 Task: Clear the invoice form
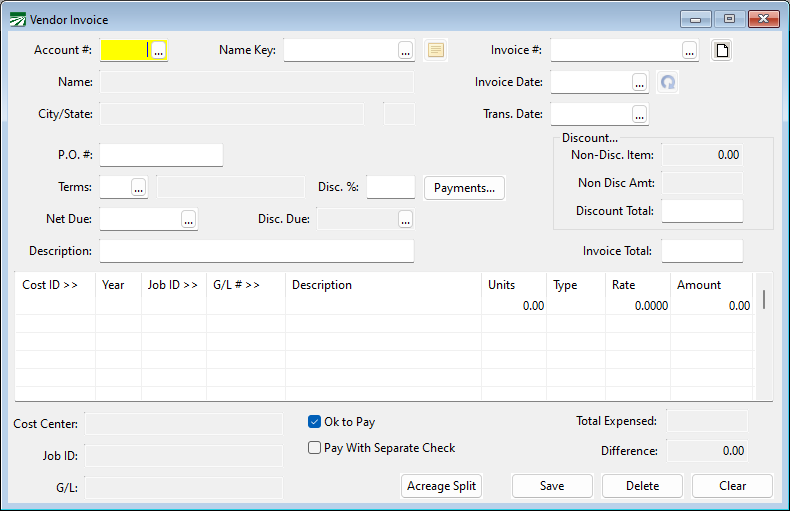point(733,486)
